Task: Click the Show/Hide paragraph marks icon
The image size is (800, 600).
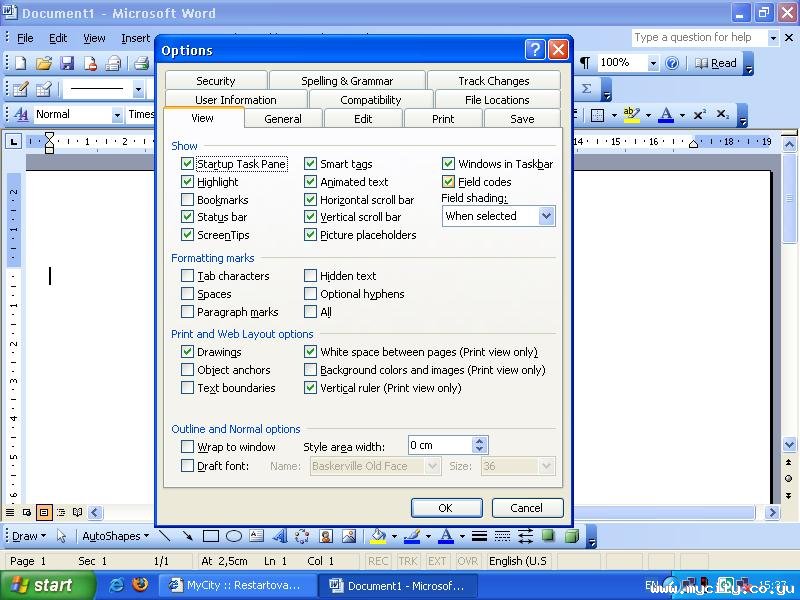Action: coord(585,63)
